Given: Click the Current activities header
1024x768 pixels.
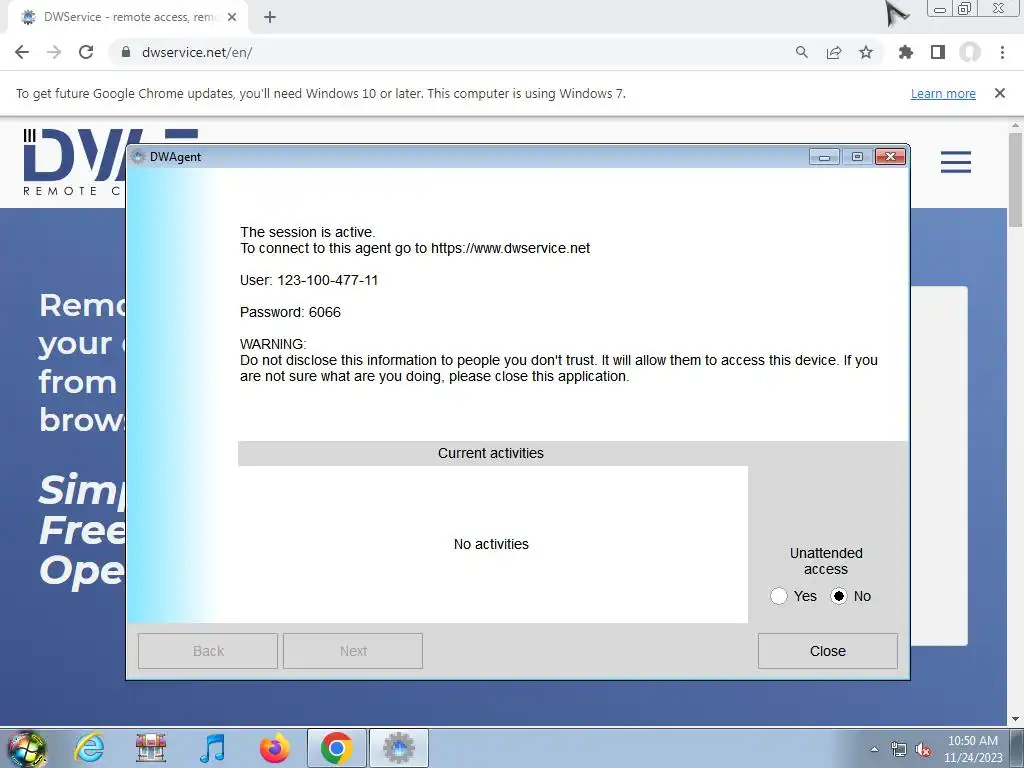Looking at the screenshot, I should tap(491, 453).
